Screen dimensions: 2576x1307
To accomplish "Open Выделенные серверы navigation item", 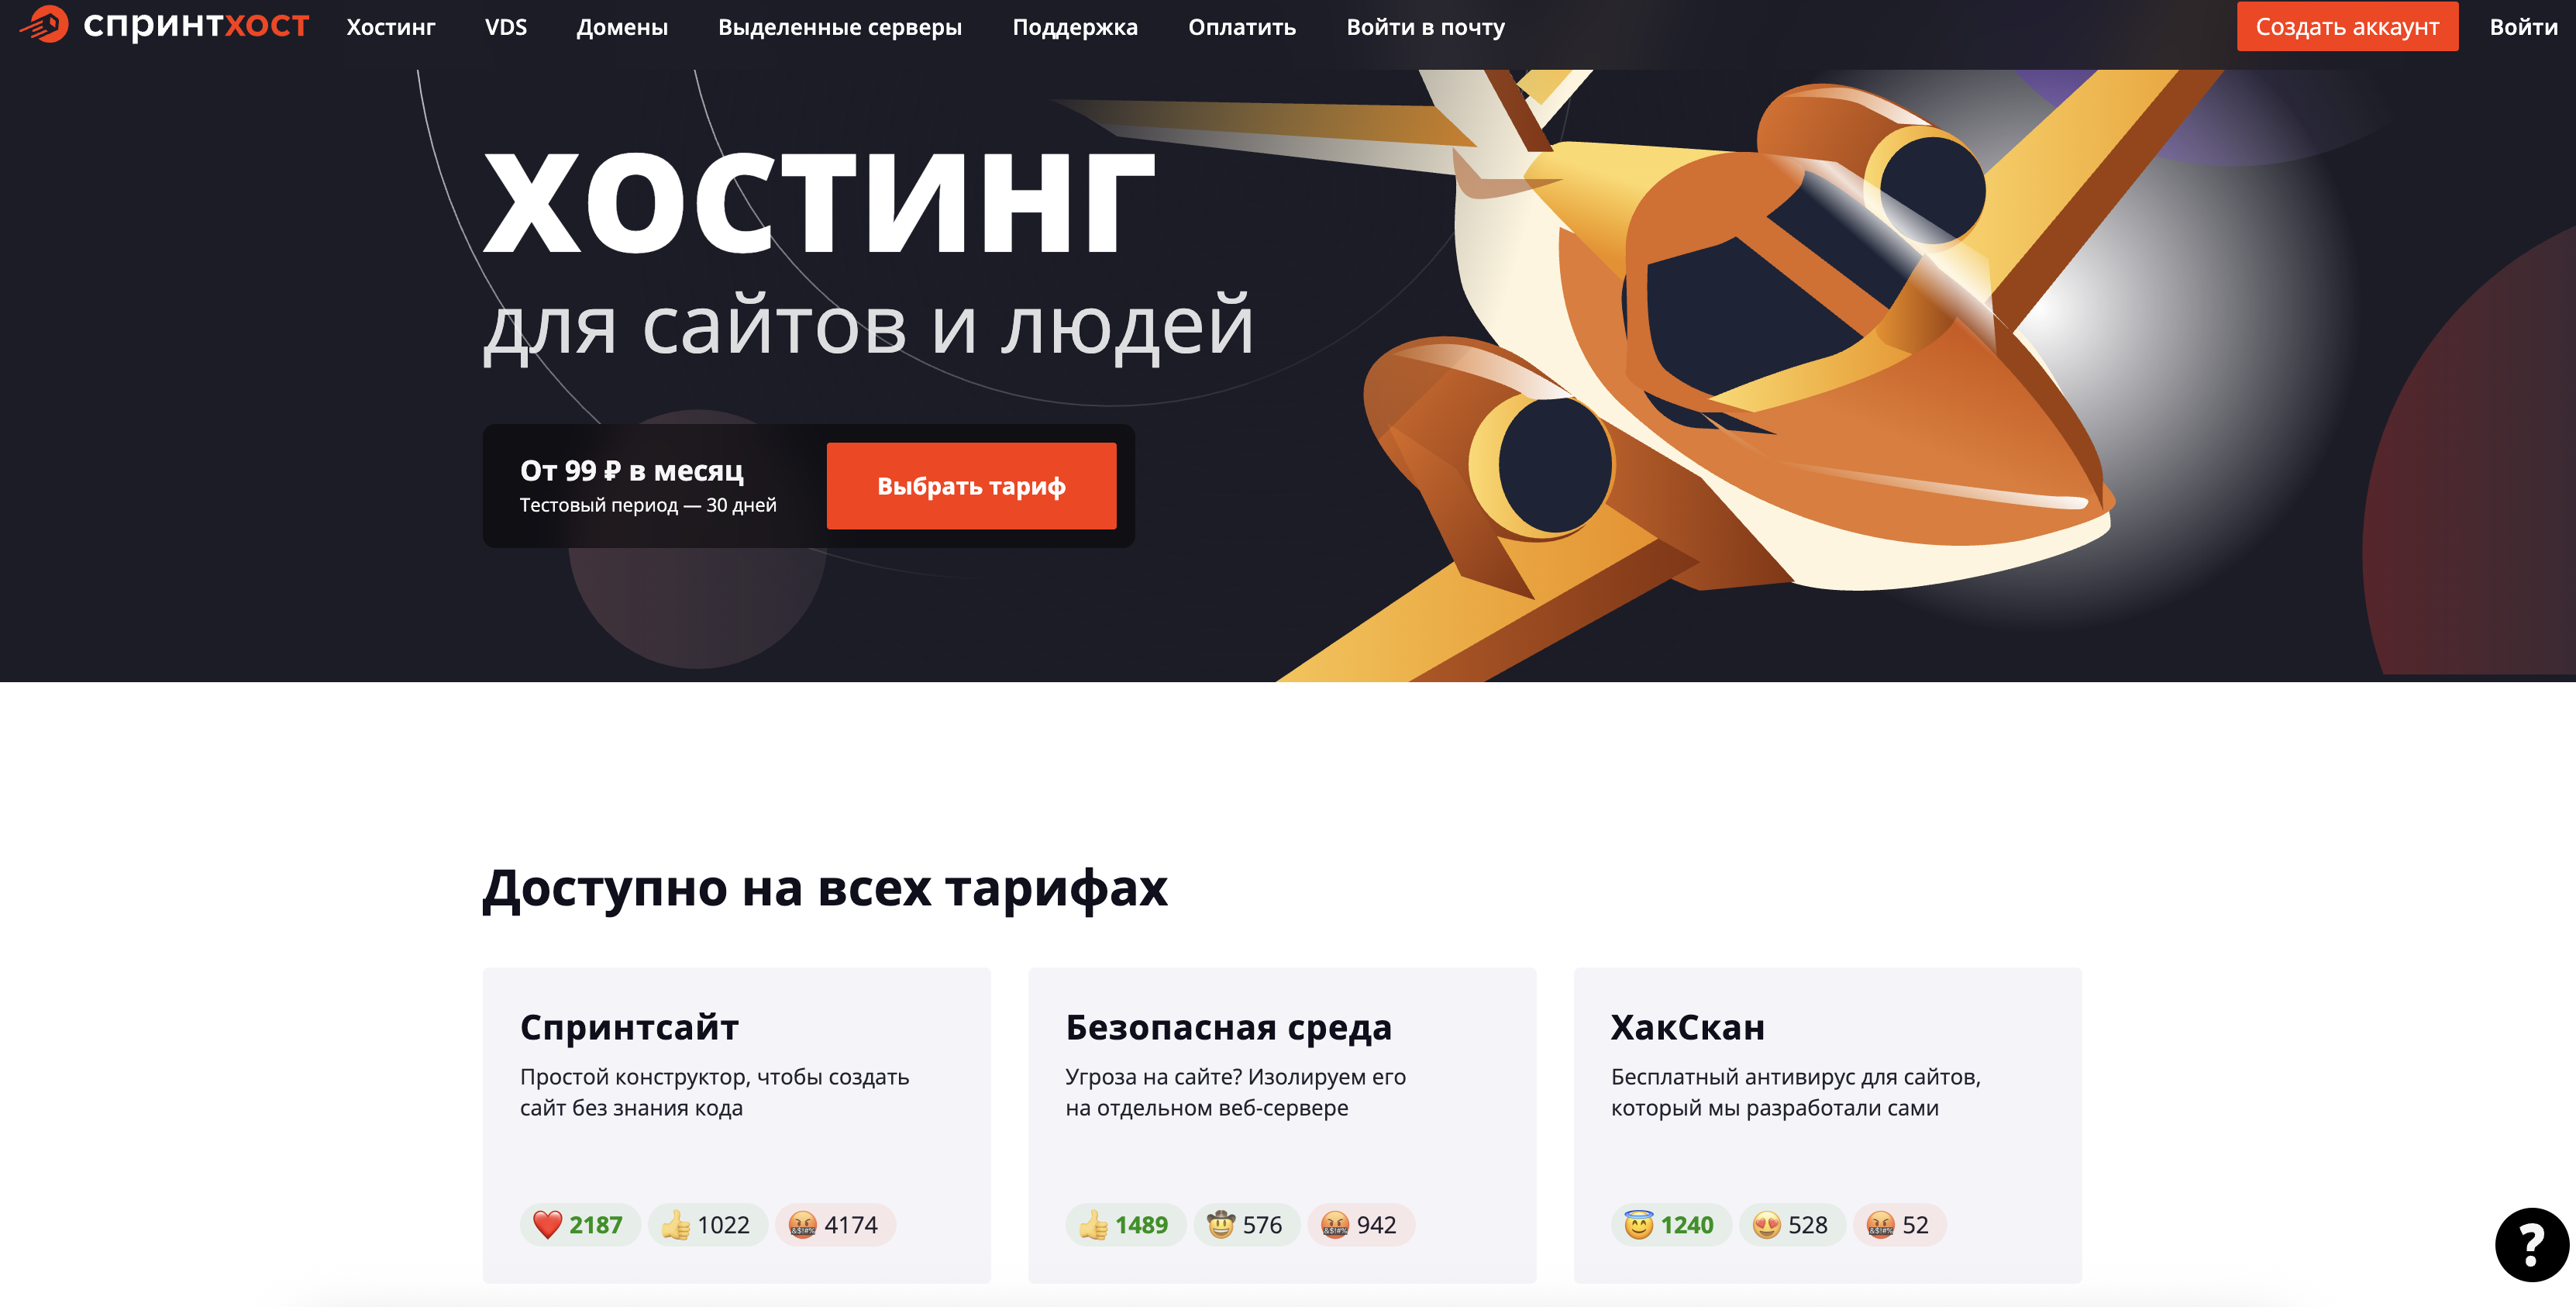I will coord(840,27).
